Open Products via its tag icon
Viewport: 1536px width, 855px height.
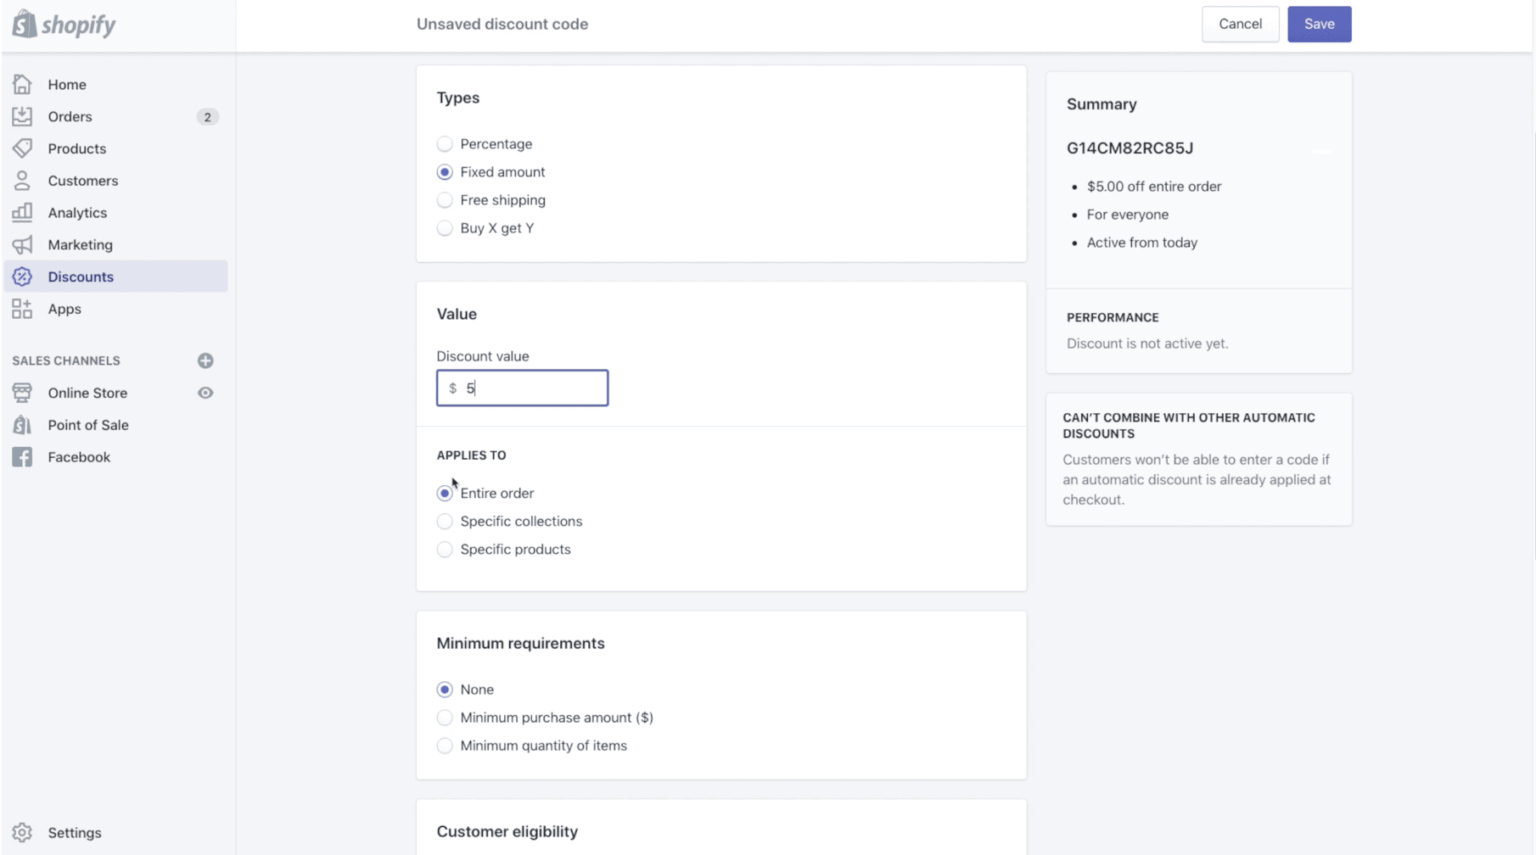22,148
